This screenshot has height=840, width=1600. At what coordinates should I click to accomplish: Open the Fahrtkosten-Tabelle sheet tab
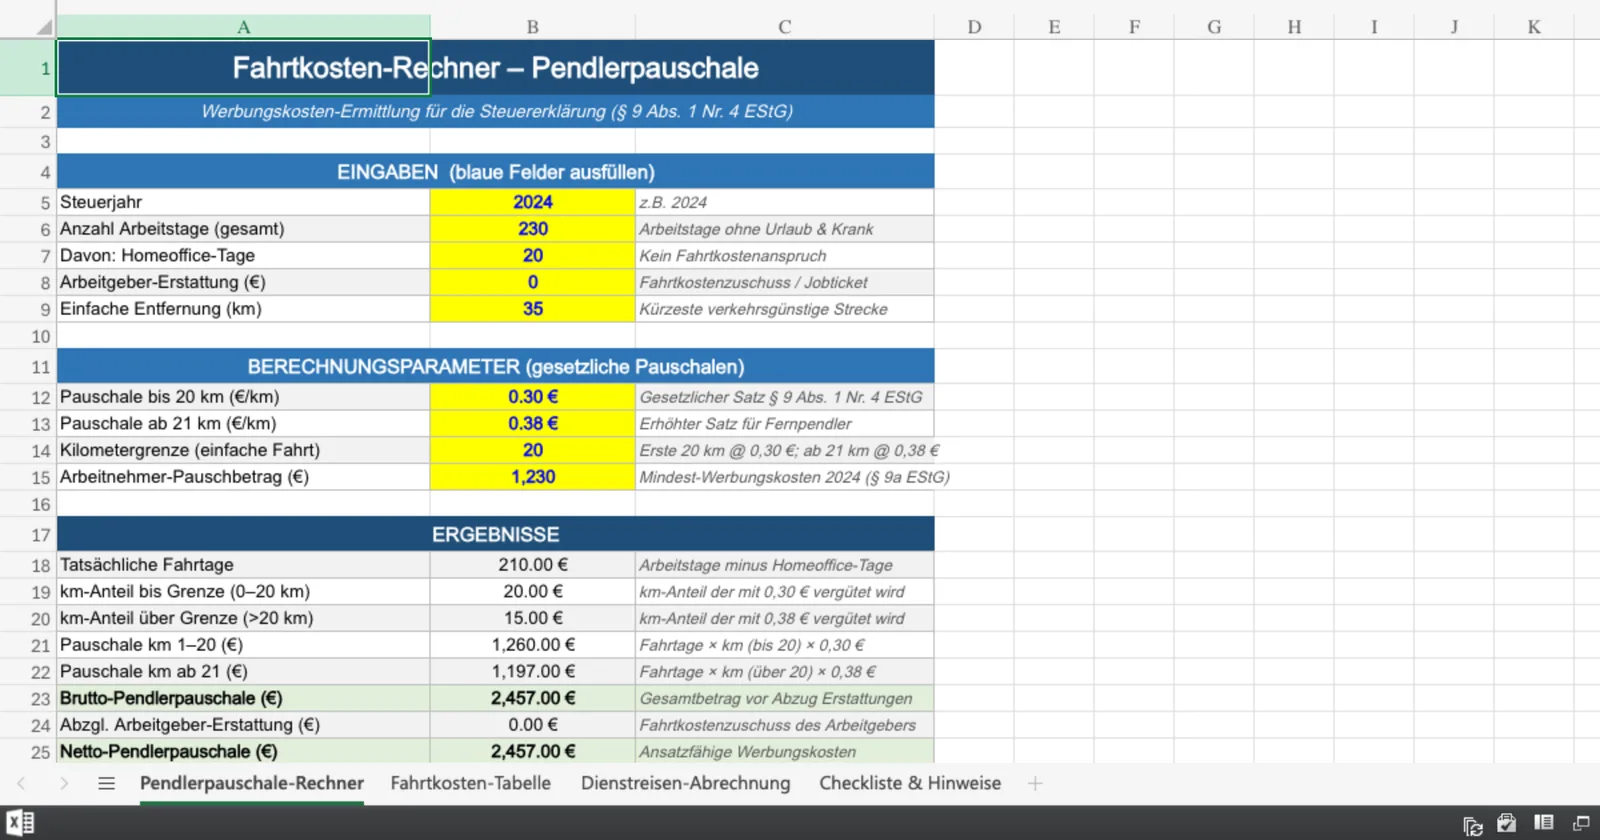pyautogui.click(x=471, y=784)
